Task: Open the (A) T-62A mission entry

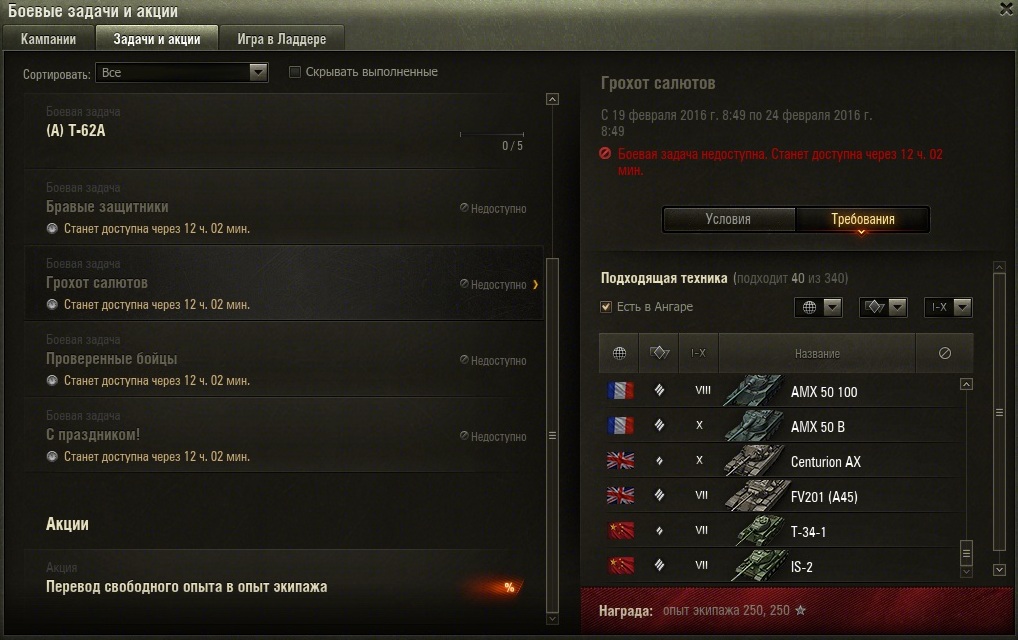Action: [284, 130]
